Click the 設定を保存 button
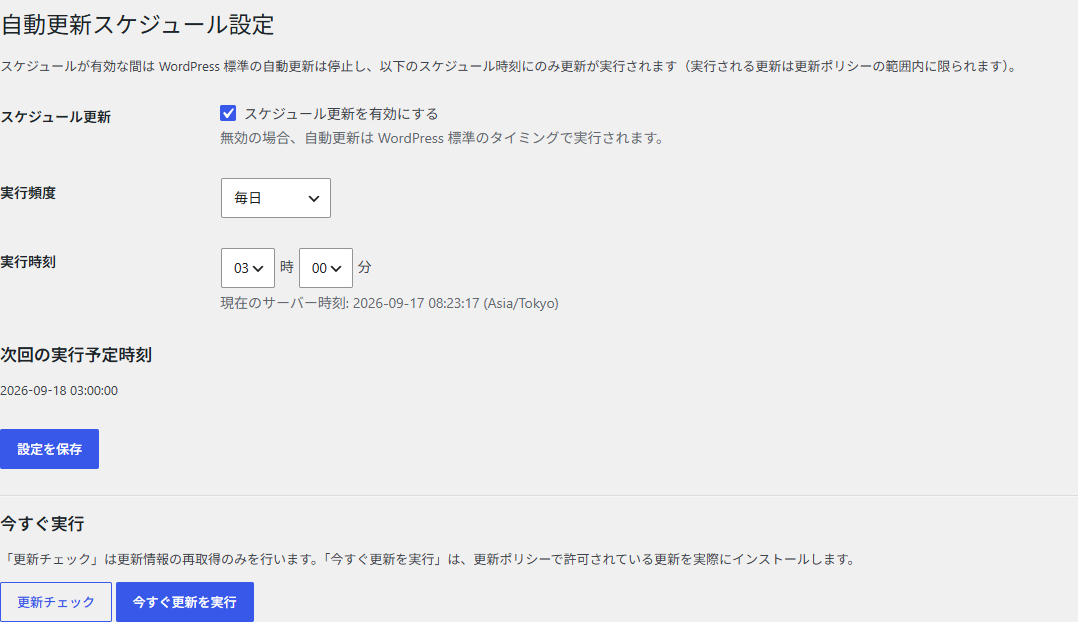Screen dimensions: 1078x622 [50, 449]
